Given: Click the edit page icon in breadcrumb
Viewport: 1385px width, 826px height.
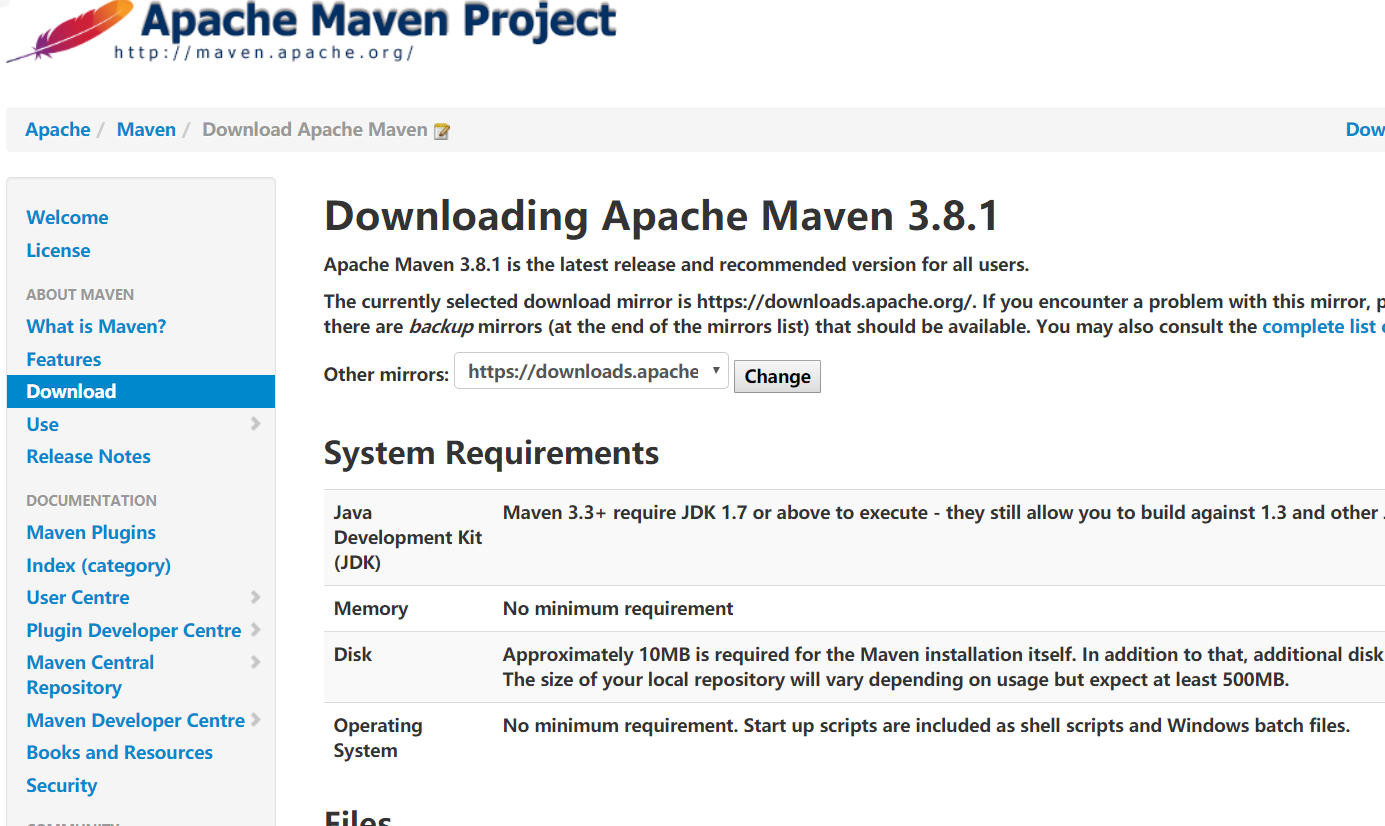Looking at the screenshot, I should (441, 131).
